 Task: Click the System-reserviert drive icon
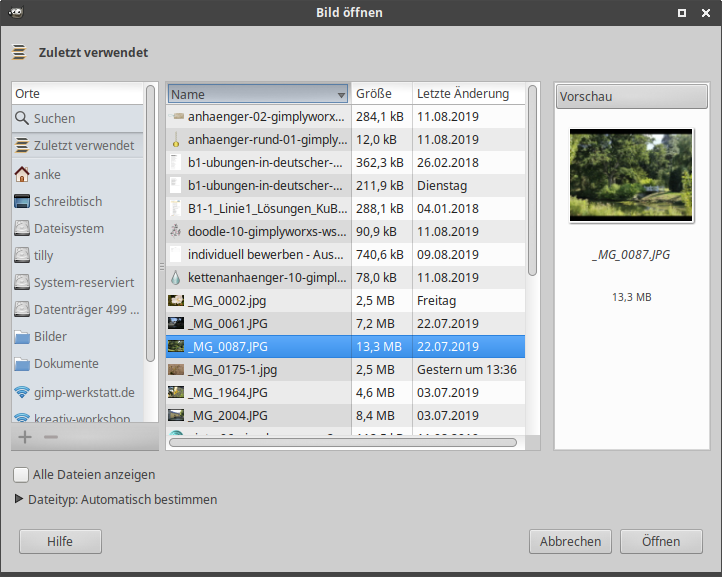(x=22, y=282)
